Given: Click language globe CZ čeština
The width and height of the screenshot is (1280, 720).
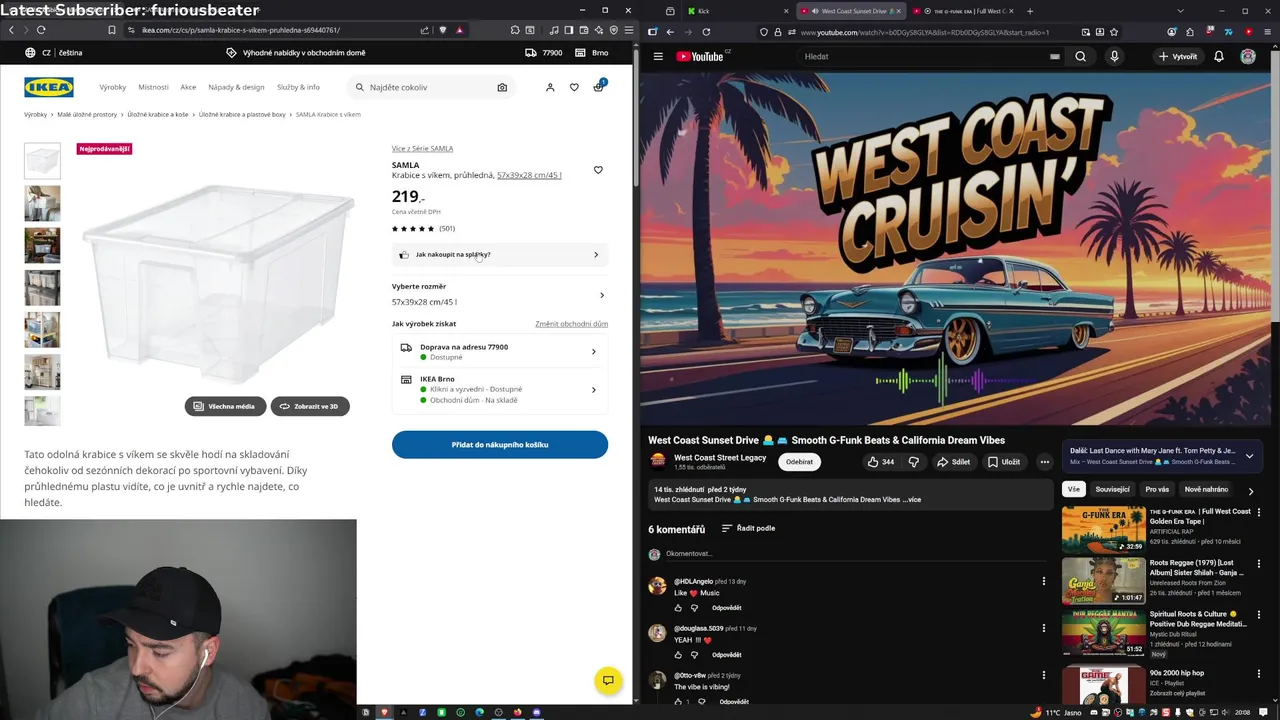Looking at the screenshot, I should point(54,52).
